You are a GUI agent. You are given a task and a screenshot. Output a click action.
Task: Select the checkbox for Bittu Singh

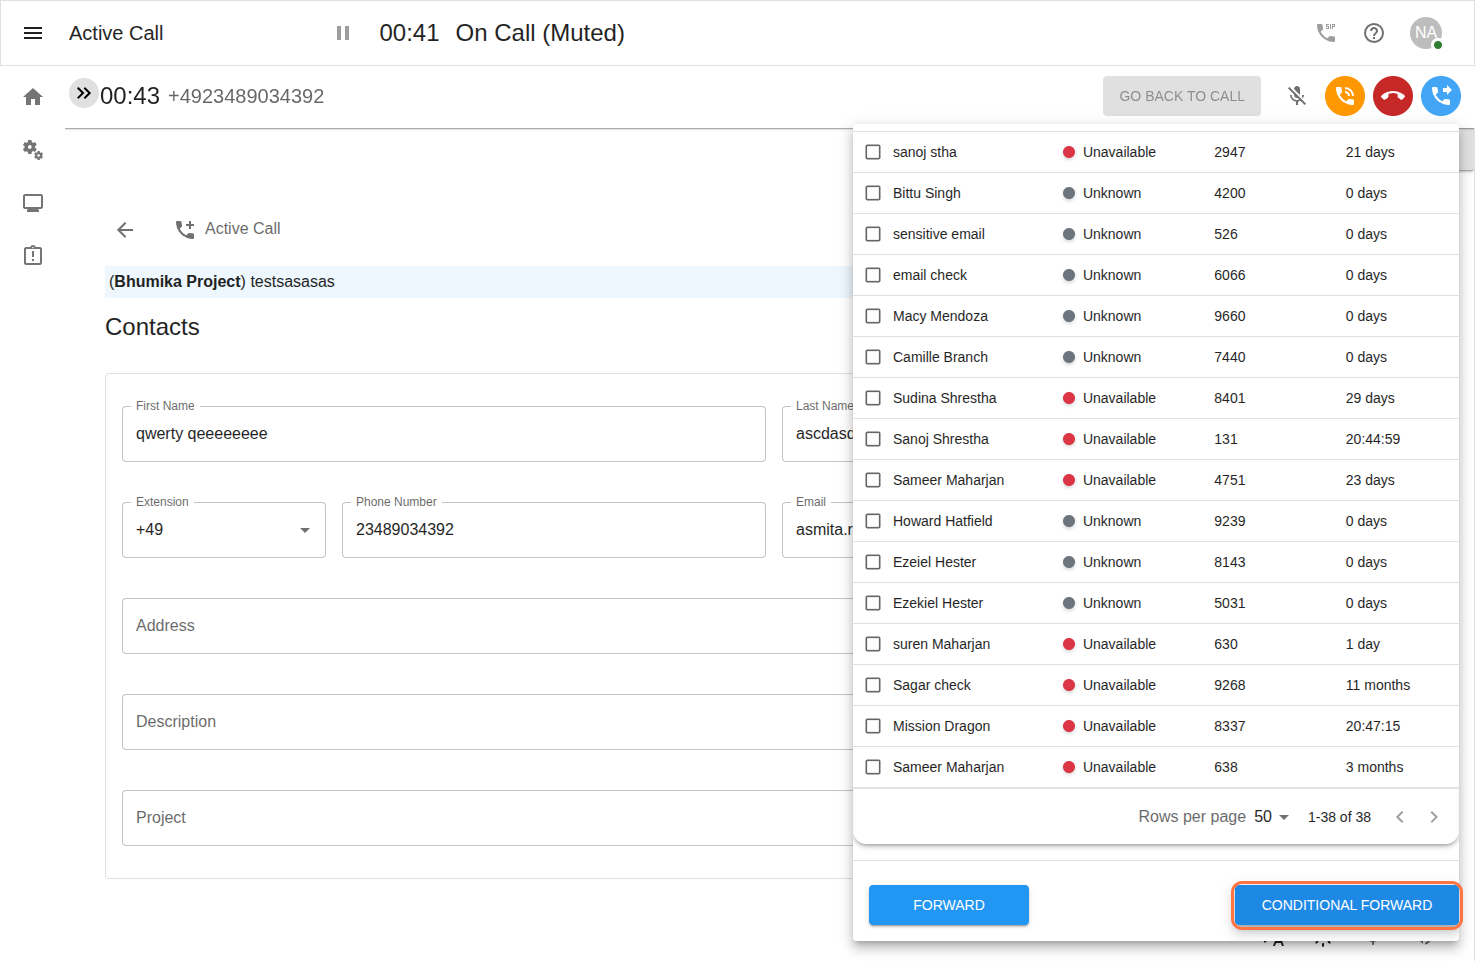point(873,193)
